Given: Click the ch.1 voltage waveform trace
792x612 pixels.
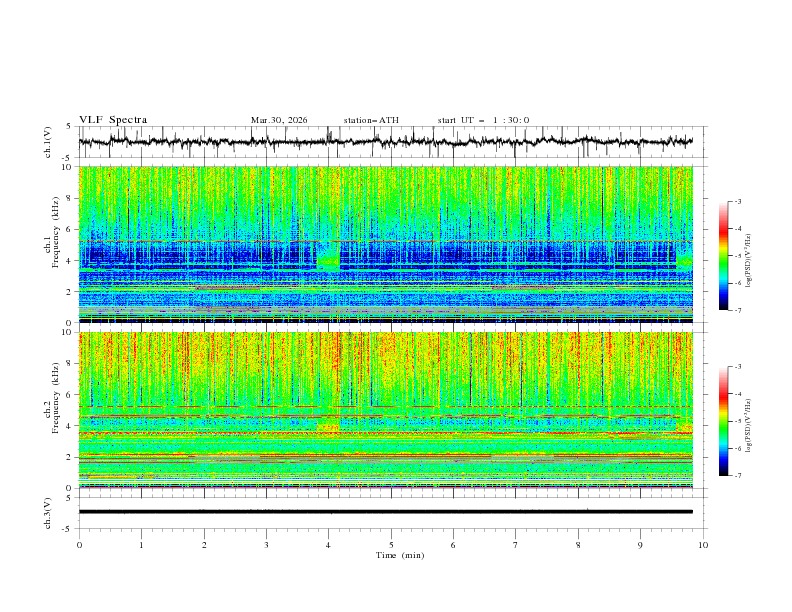Looking at the screenshot, I should click(385, 141).
